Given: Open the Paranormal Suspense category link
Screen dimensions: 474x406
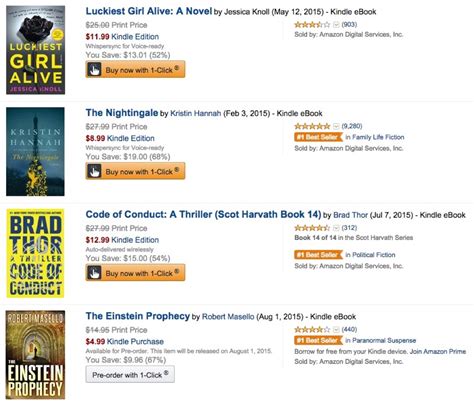Looking at the screenshot, I should pyautogui.click(x=384, y=340).
